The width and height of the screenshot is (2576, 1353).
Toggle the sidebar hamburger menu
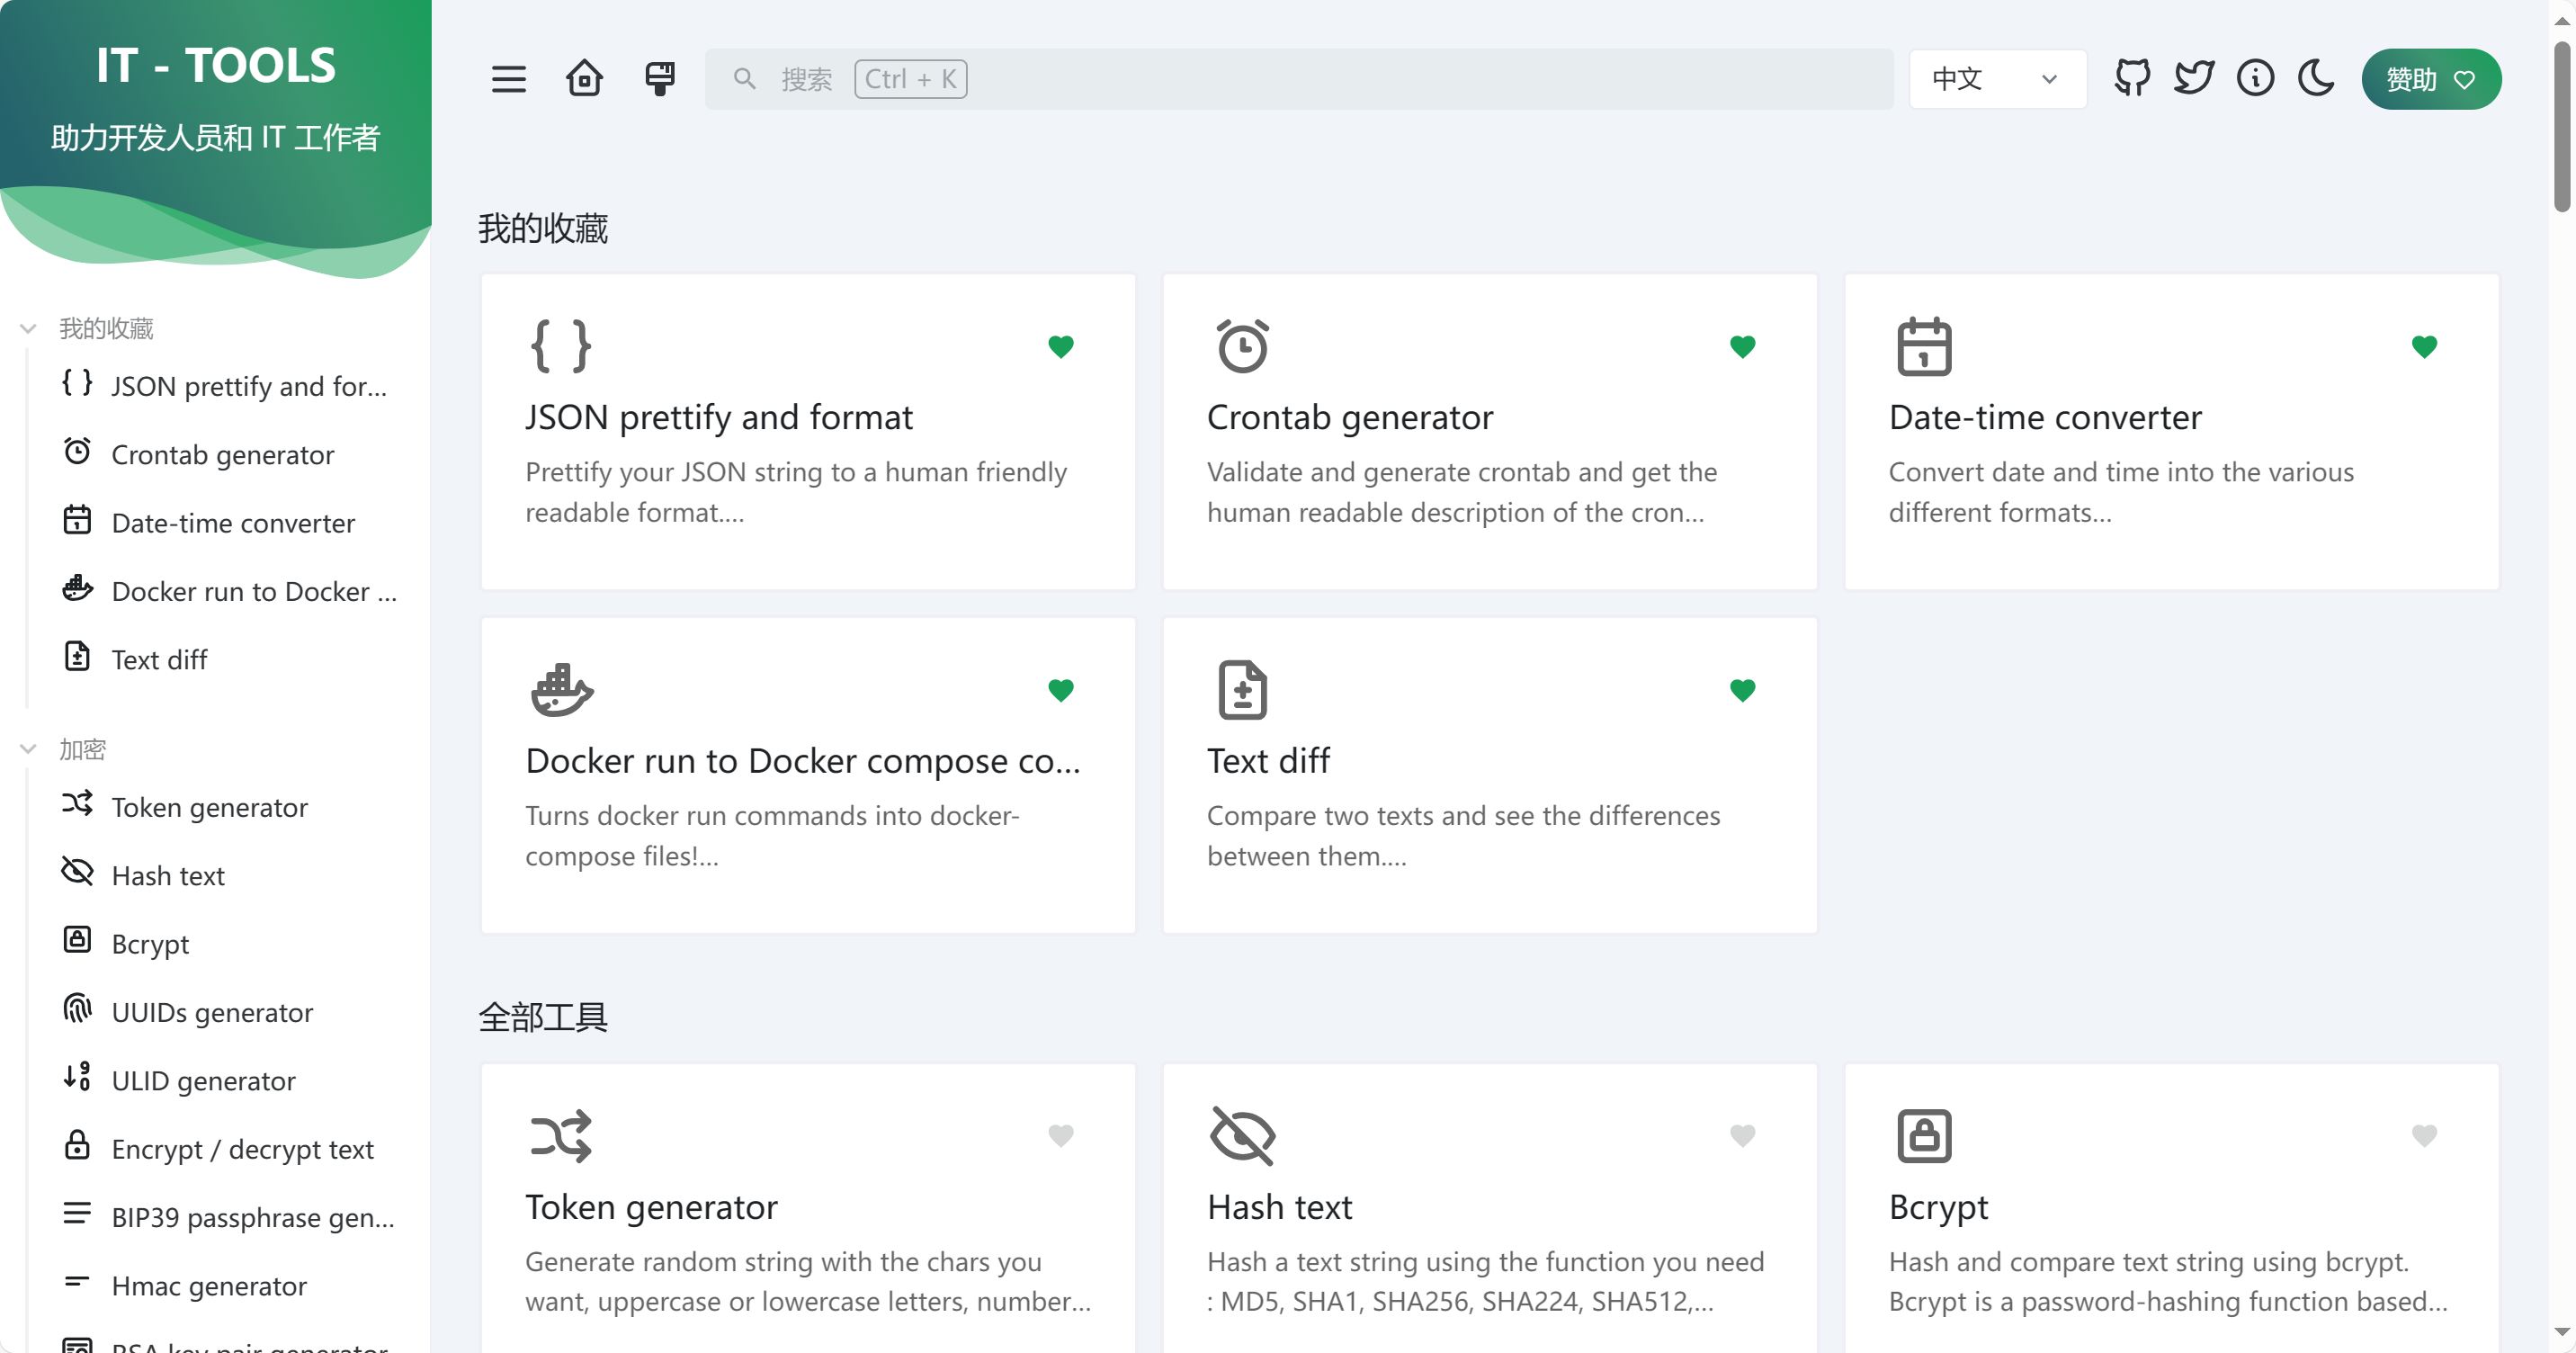click(508, 79)
